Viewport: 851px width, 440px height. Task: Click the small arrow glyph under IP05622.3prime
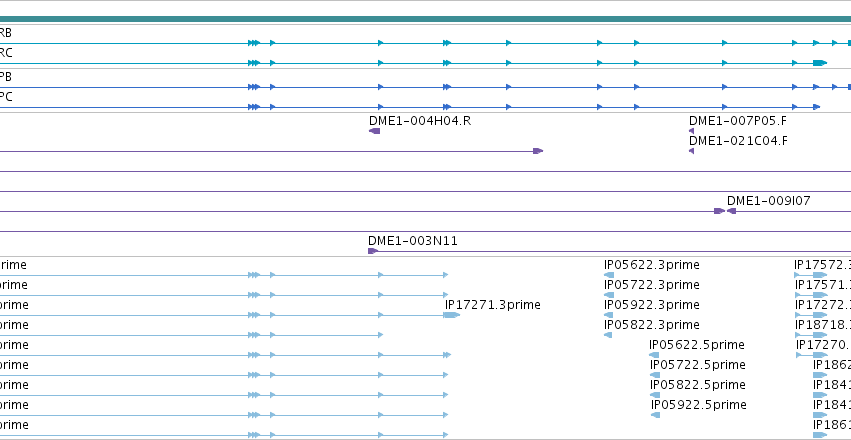click(609, 275)
